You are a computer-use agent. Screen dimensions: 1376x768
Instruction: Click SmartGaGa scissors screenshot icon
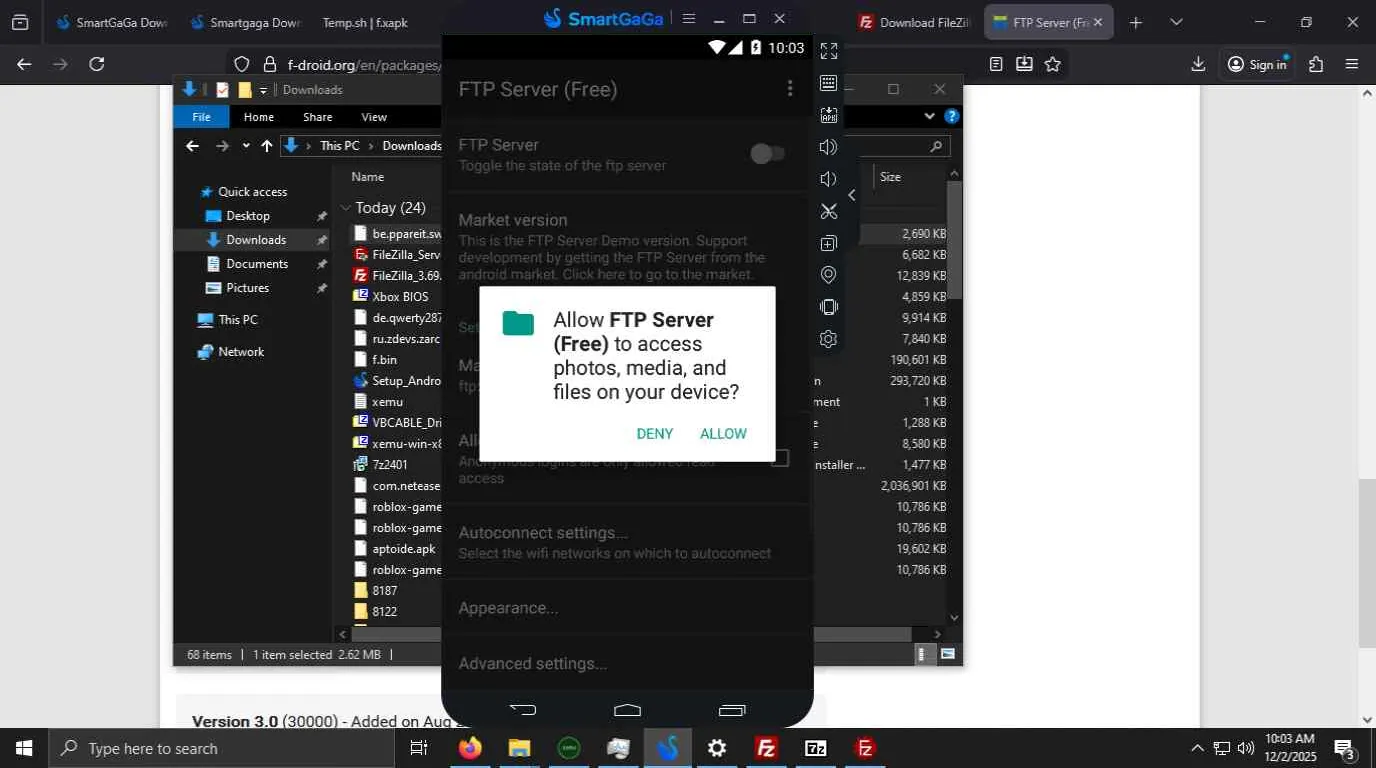[x=829, y=211]
